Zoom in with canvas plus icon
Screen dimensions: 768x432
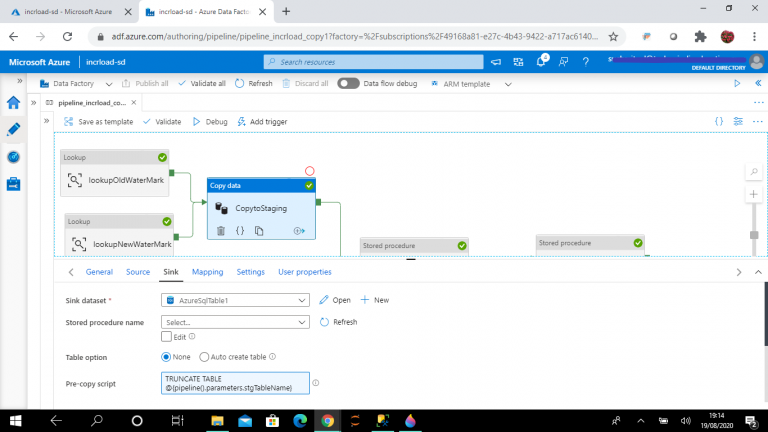coord(754,194)
